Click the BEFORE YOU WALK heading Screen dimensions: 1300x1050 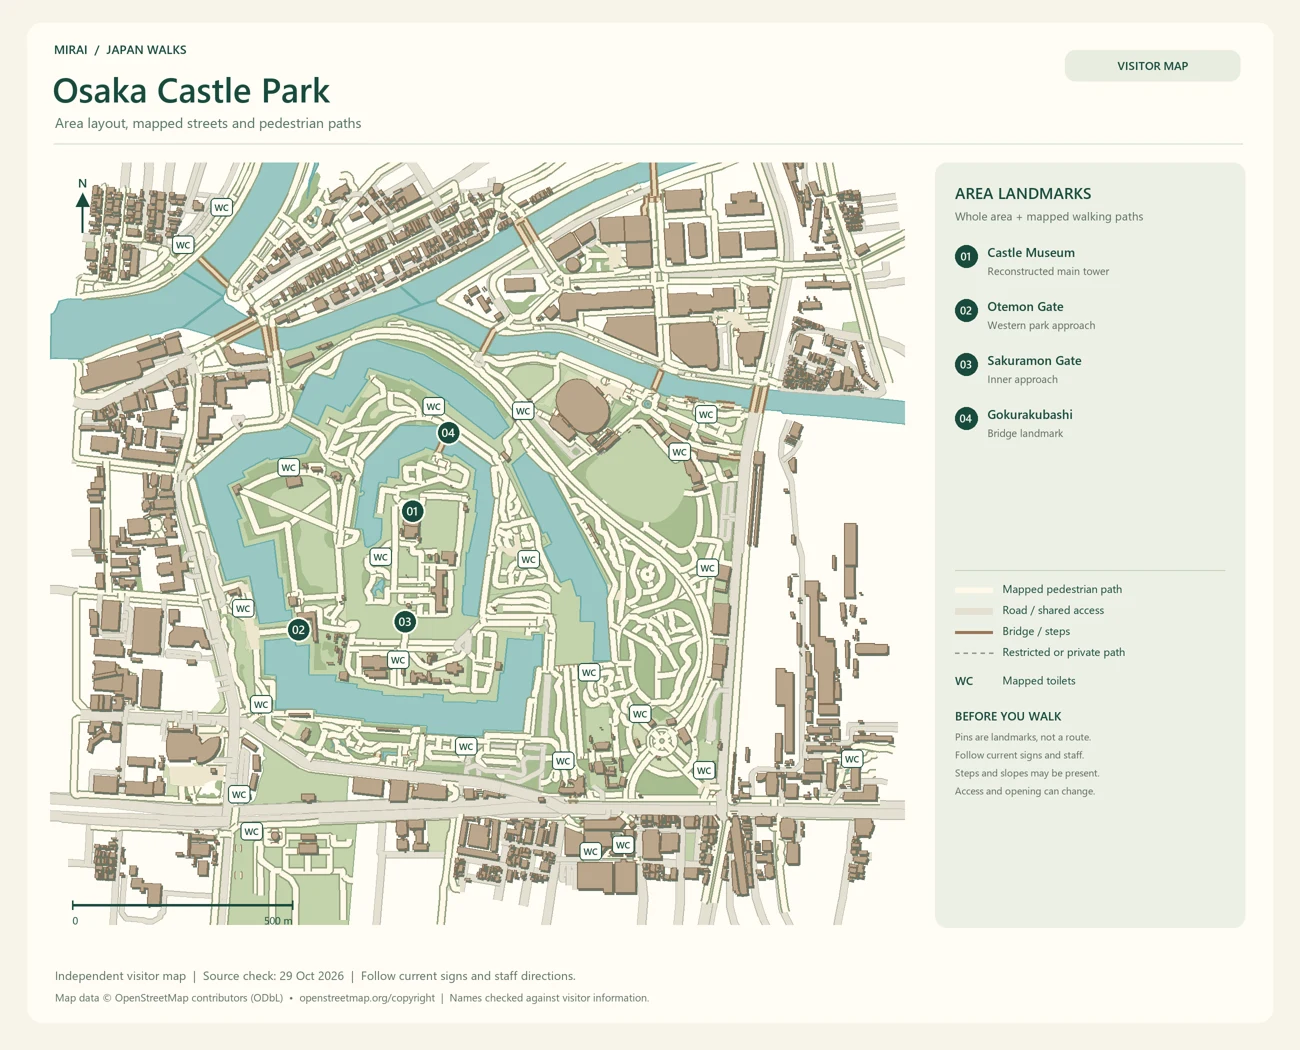1008,717
